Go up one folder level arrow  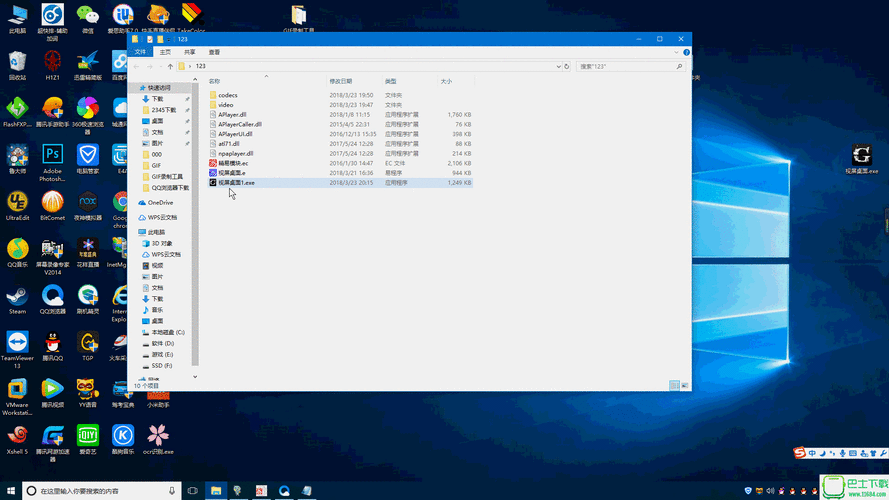tap(170, 66)
